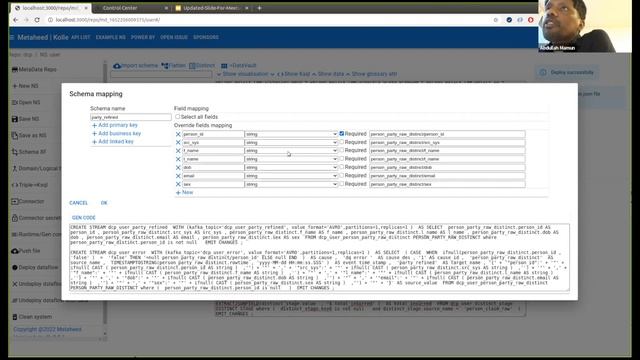The image size is (640, 360).
Task: Click the Clean system trash icon
Action: coord(15,317)
